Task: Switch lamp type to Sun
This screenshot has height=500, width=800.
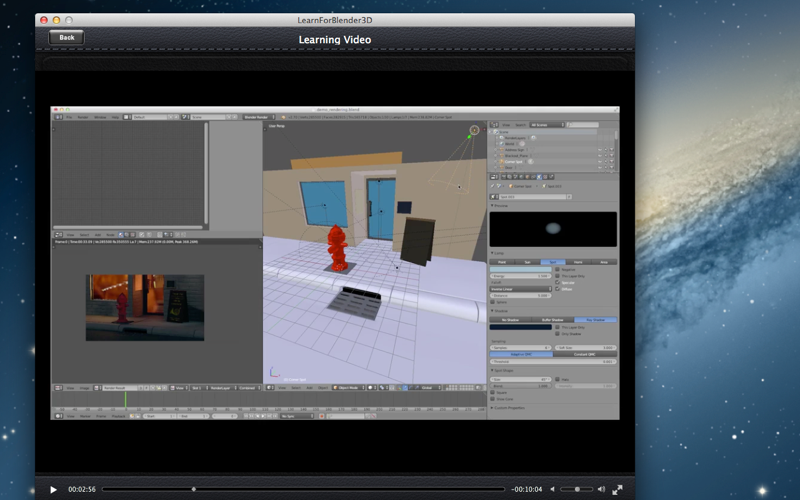Action: (528, 262)
